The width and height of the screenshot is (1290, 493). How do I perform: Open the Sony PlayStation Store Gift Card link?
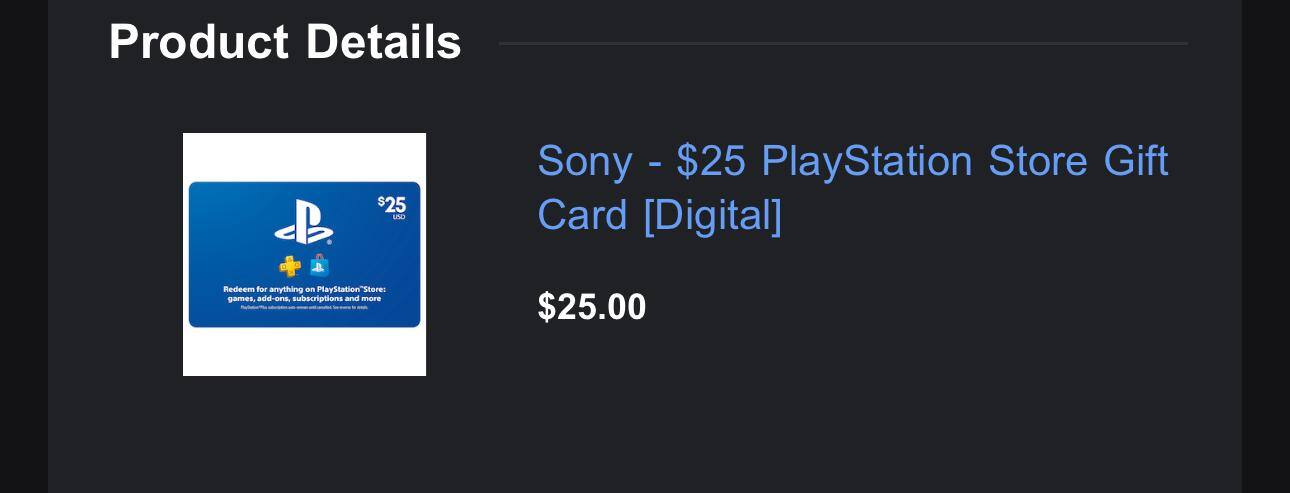(x=852, y=161)
